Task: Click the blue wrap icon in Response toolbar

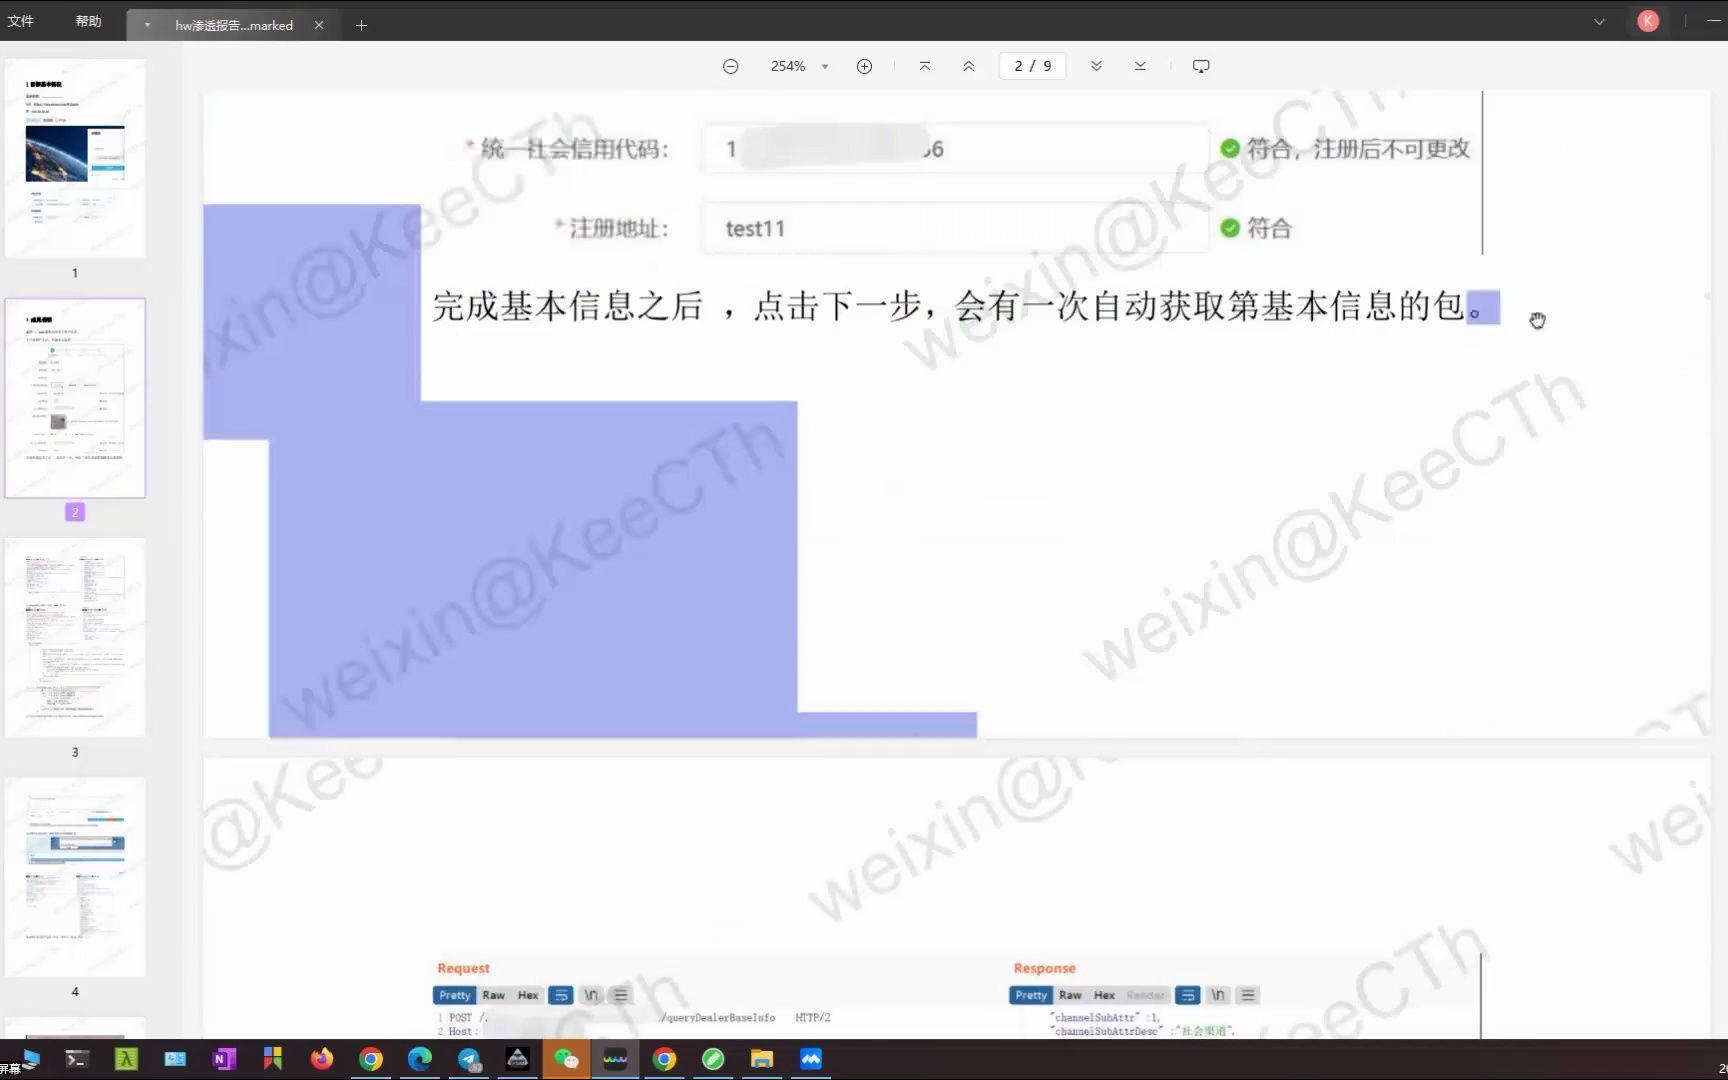Action: 1187,995
